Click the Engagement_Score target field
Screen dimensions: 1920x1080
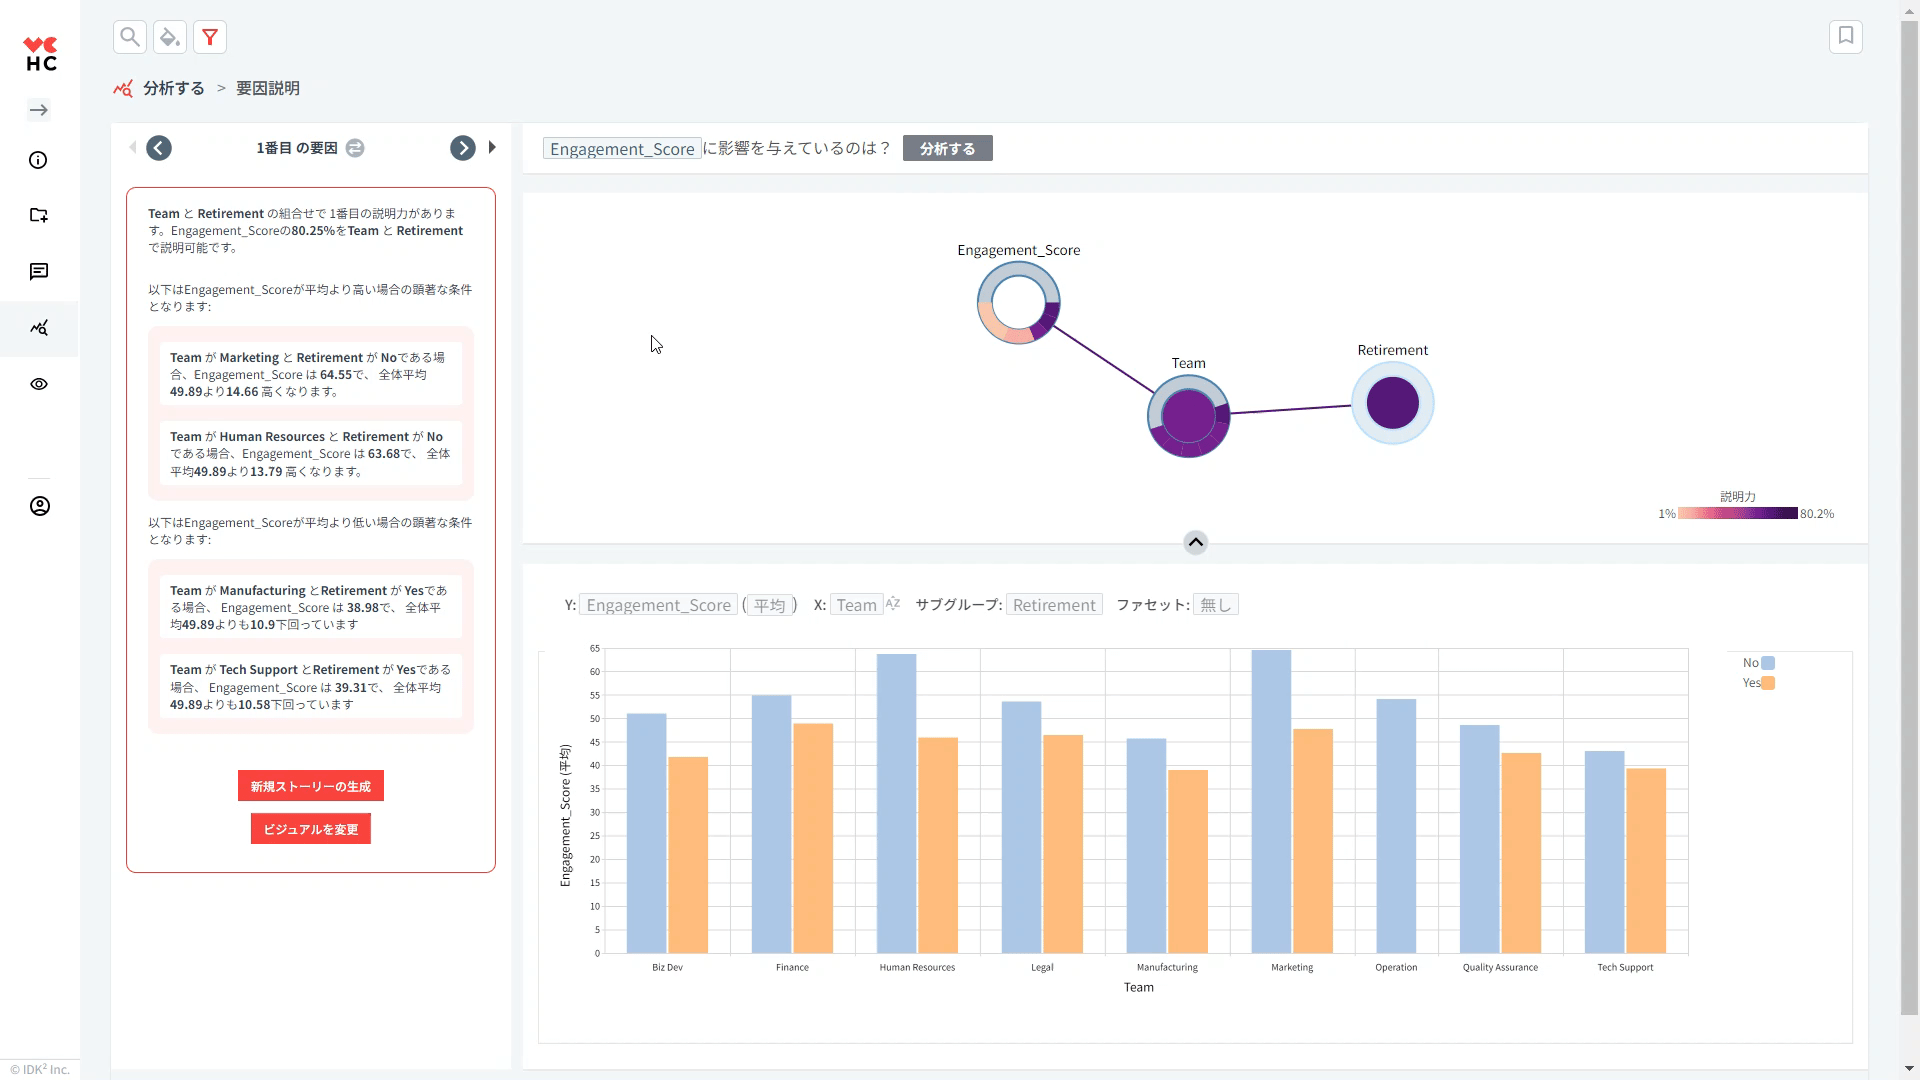pyautogui.click(x=621, y=149)
